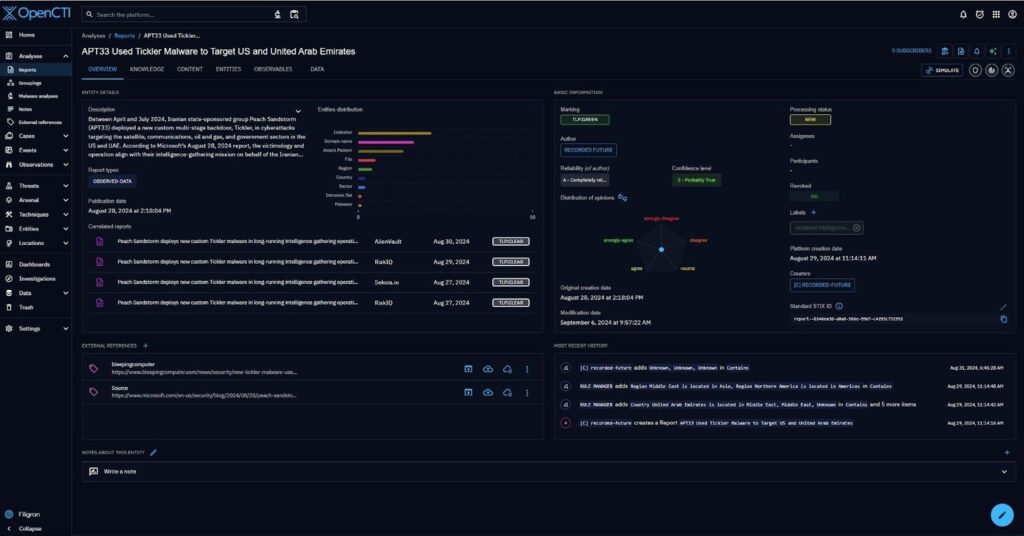1024x536 pixels.
Task: Open the AlienVault correlated report row
Action: point(313,242)
